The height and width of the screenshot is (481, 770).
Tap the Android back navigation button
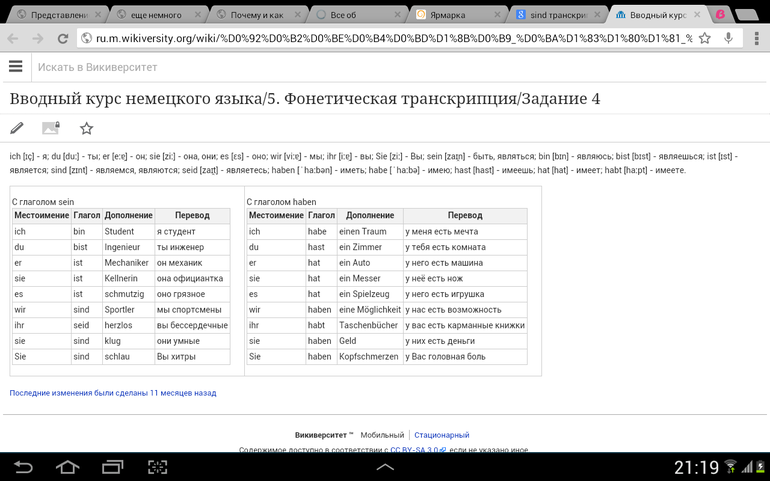point(23,467)
